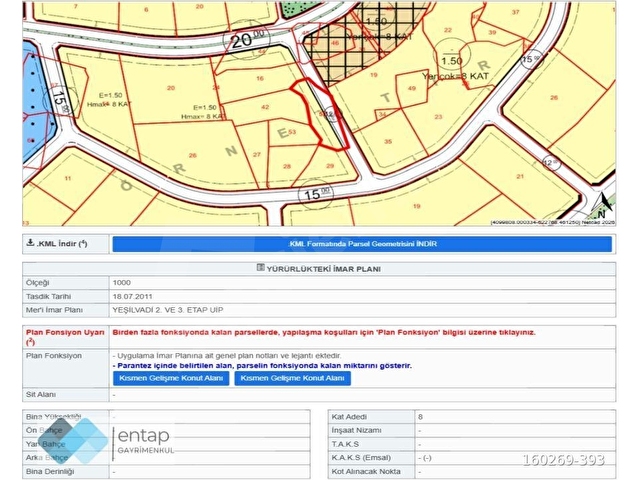Image resolution: width=640 pixels, height=480 pixels.
Task: Click the Sit Alanı row label
Action: 41,394
